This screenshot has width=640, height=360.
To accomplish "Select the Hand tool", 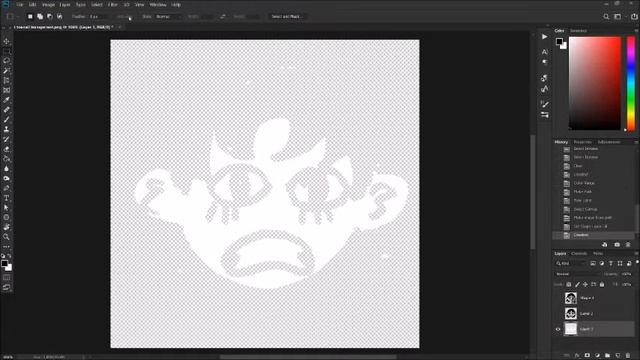I will click(x=7, y=227).
